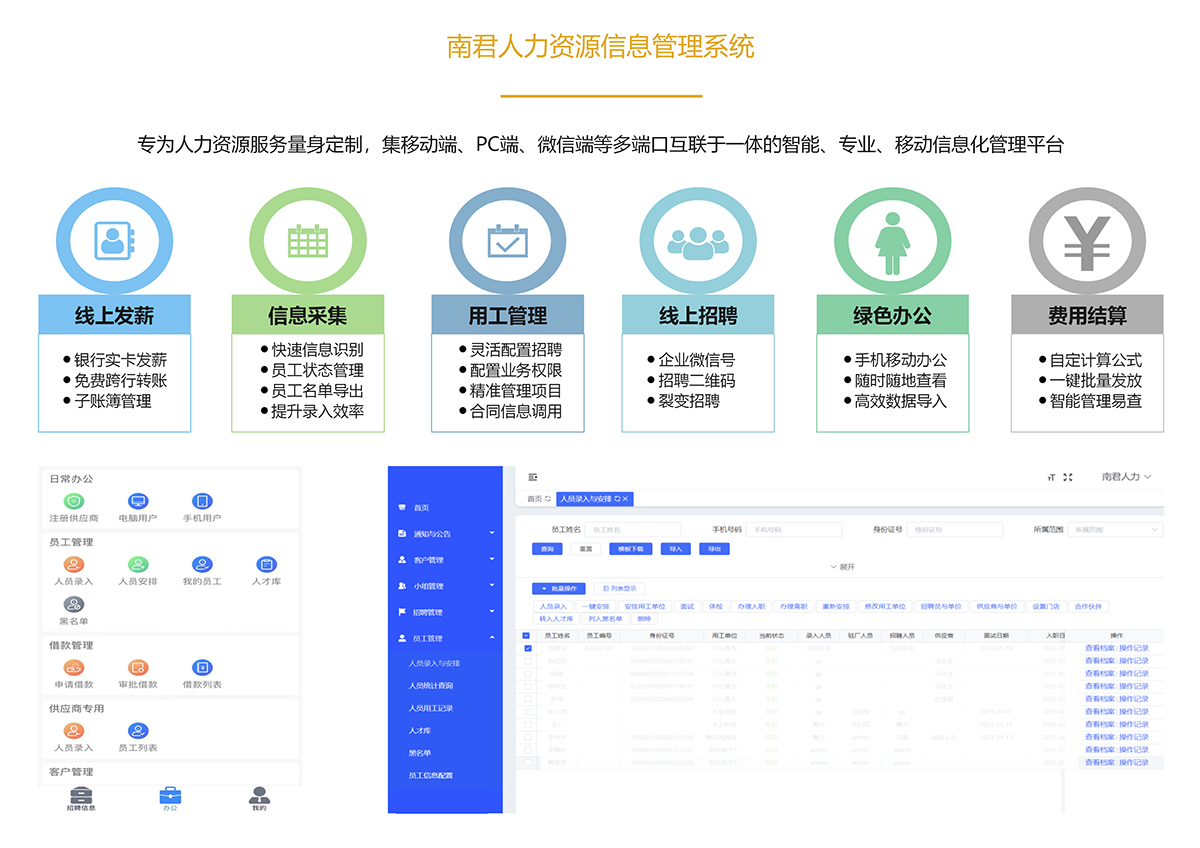Switch to the 首页 tab
This screenshot has height=848, width=1200.
click(536, 498)
